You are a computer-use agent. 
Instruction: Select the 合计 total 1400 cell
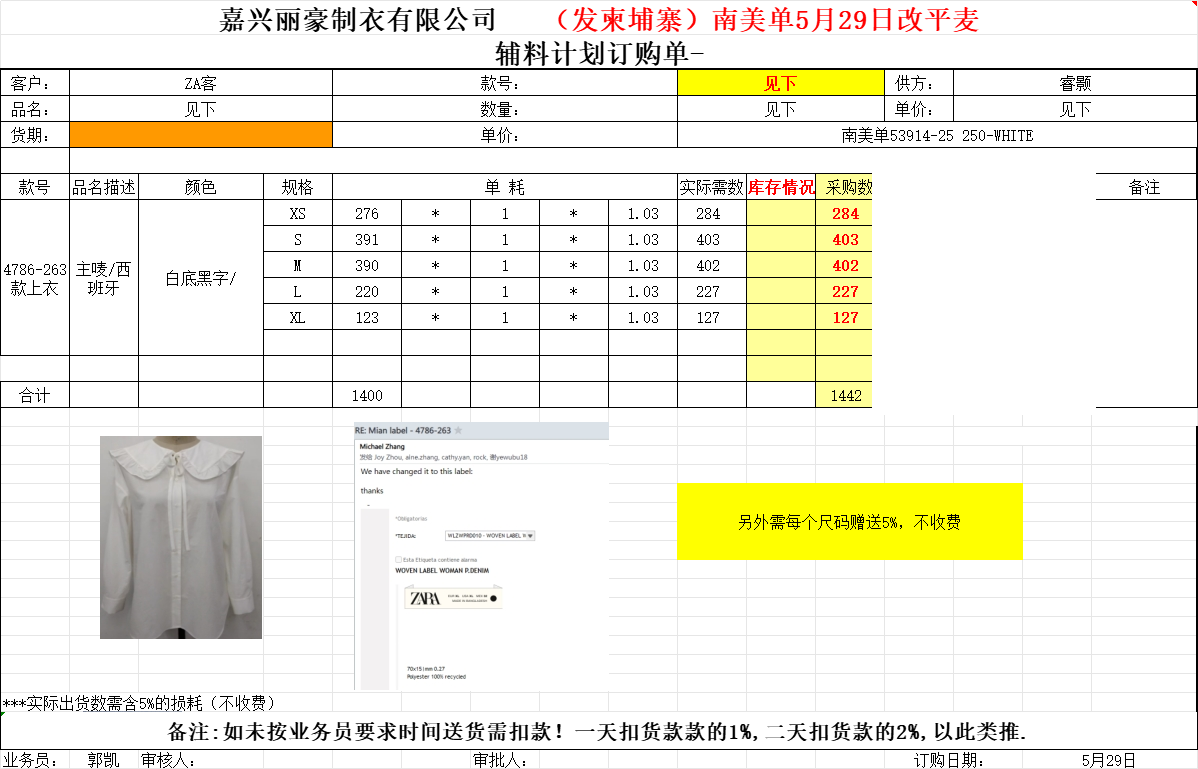click(367, 396)
